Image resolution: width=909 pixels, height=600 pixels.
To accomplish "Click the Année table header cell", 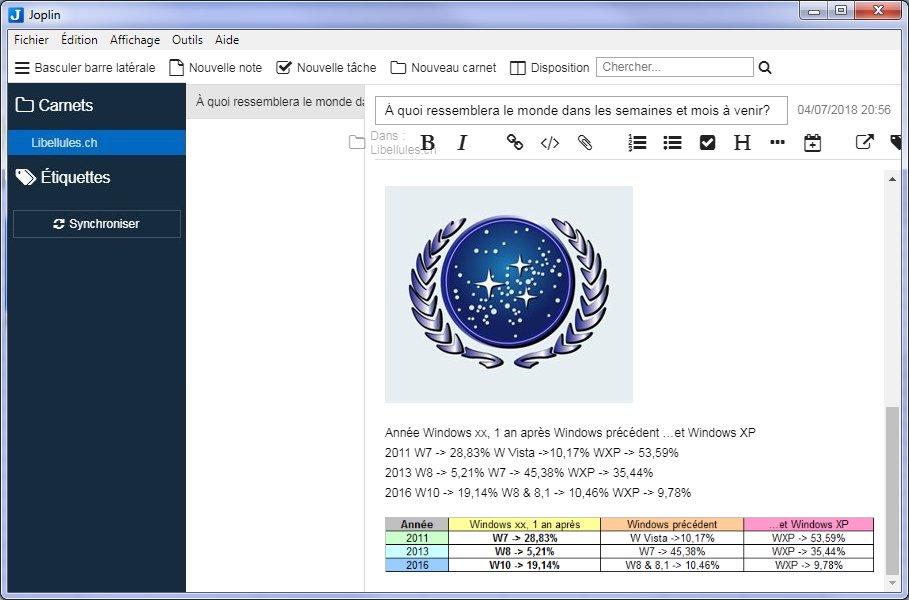I will click(x=417, y=525).
